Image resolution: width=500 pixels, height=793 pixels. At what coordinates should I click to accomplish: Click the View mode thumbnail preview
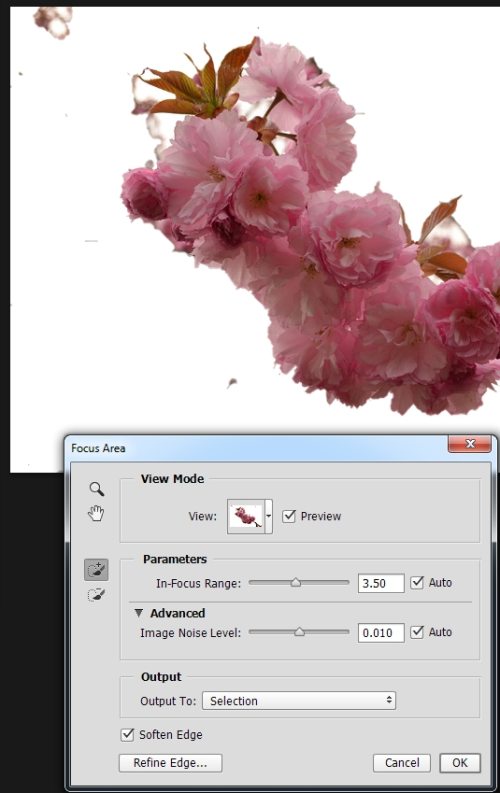246,516
